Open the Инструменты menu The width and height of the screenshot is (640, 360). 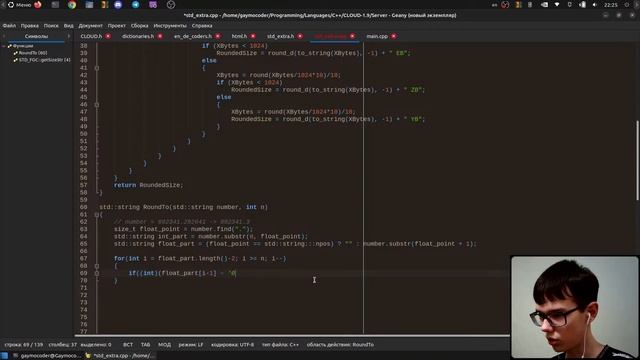coord(170,25)
